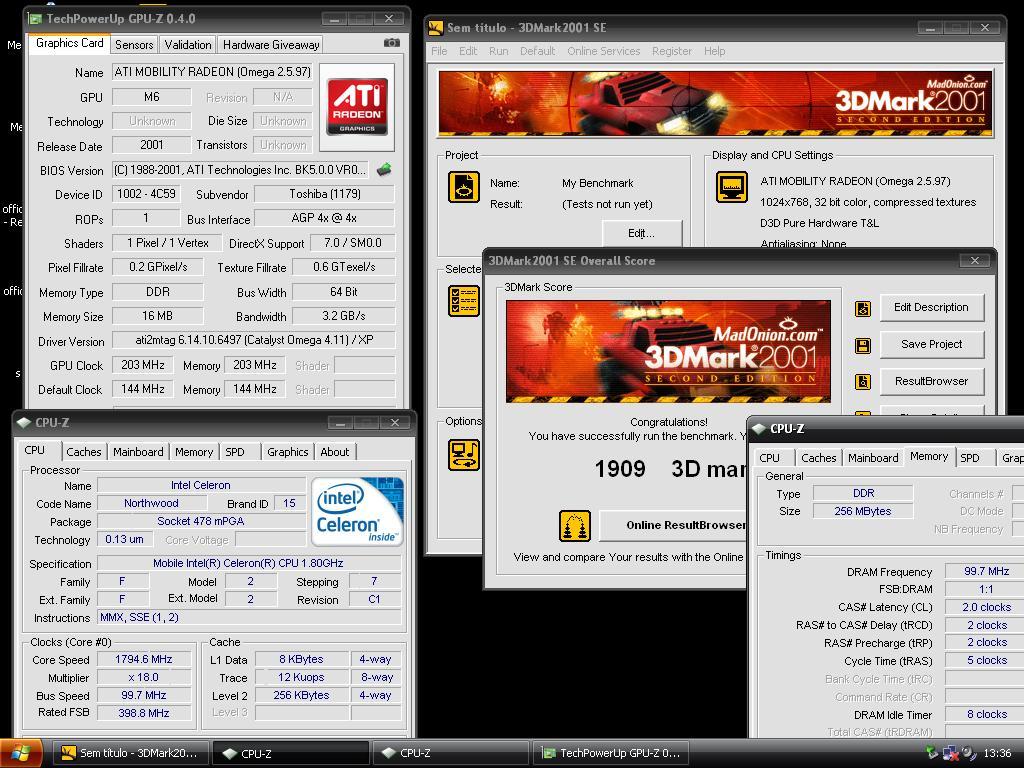The image size is (1024, 768).
Task: Open the Validation tab in GPU-Z
Action: click(x=187, y=44)
